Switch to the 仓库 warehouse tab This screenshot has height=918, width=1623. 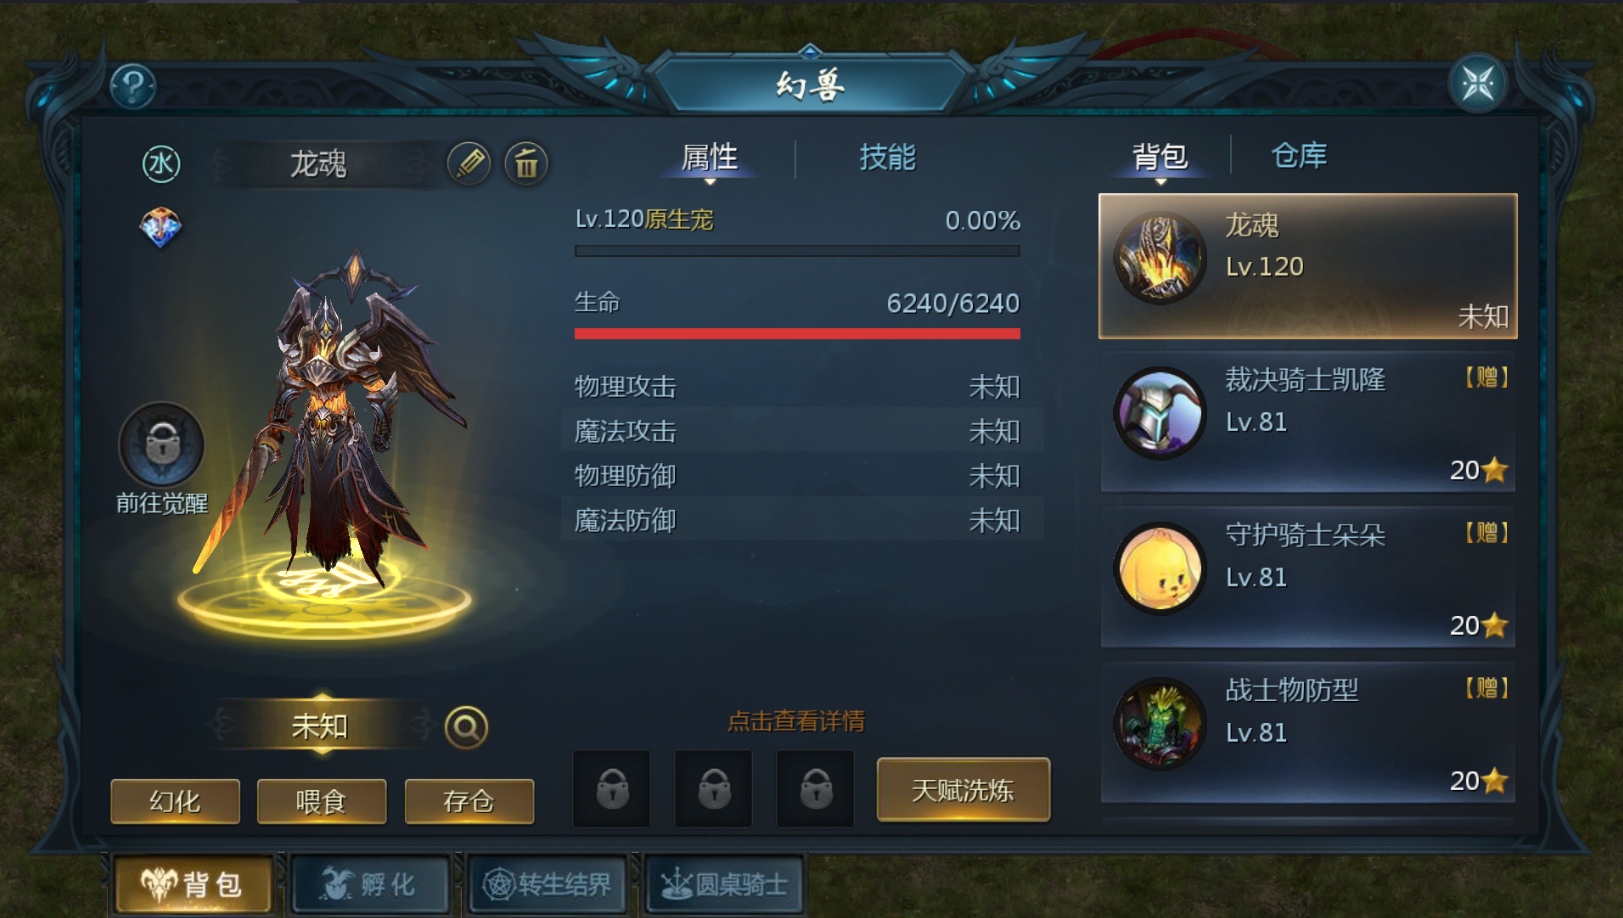pyautogui.click(x=1299, y=156)
